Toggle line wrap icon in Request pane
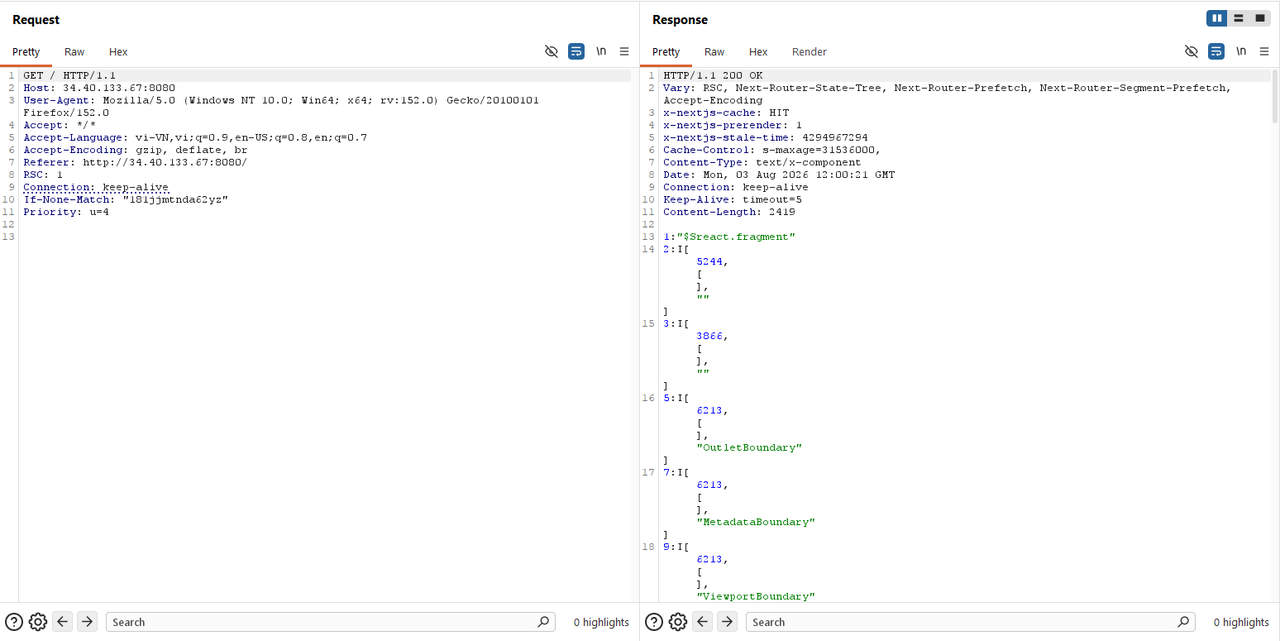 point(576,51)
